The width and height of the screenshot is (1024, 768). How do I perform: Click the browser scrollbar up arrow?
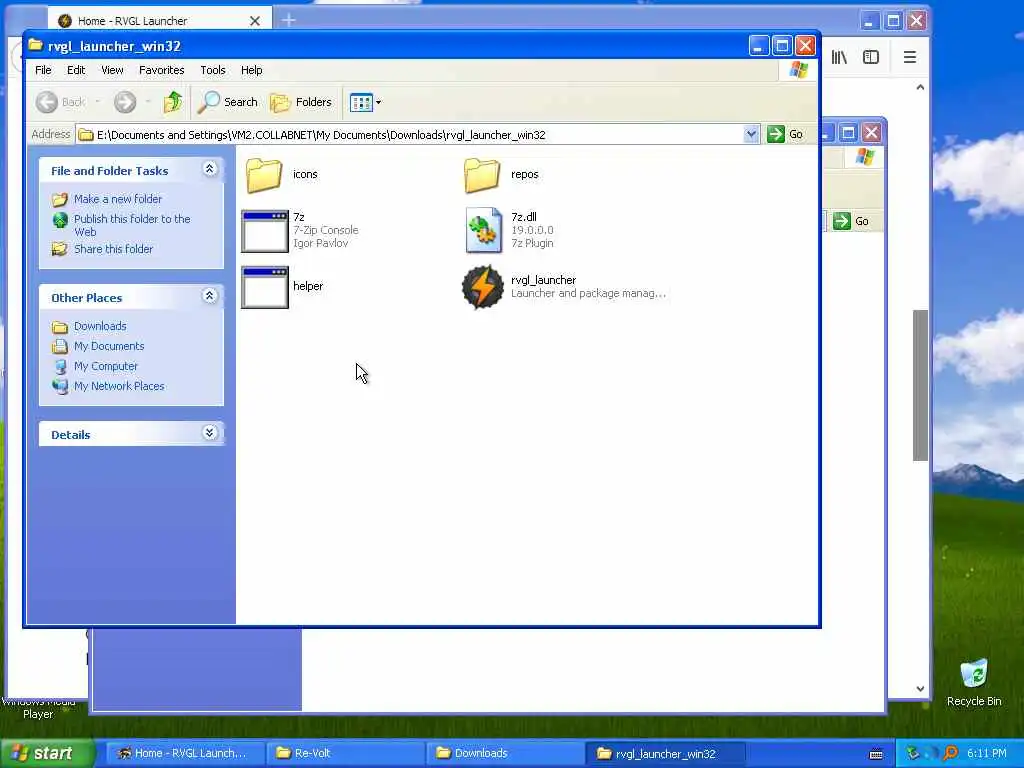point(920,88)
